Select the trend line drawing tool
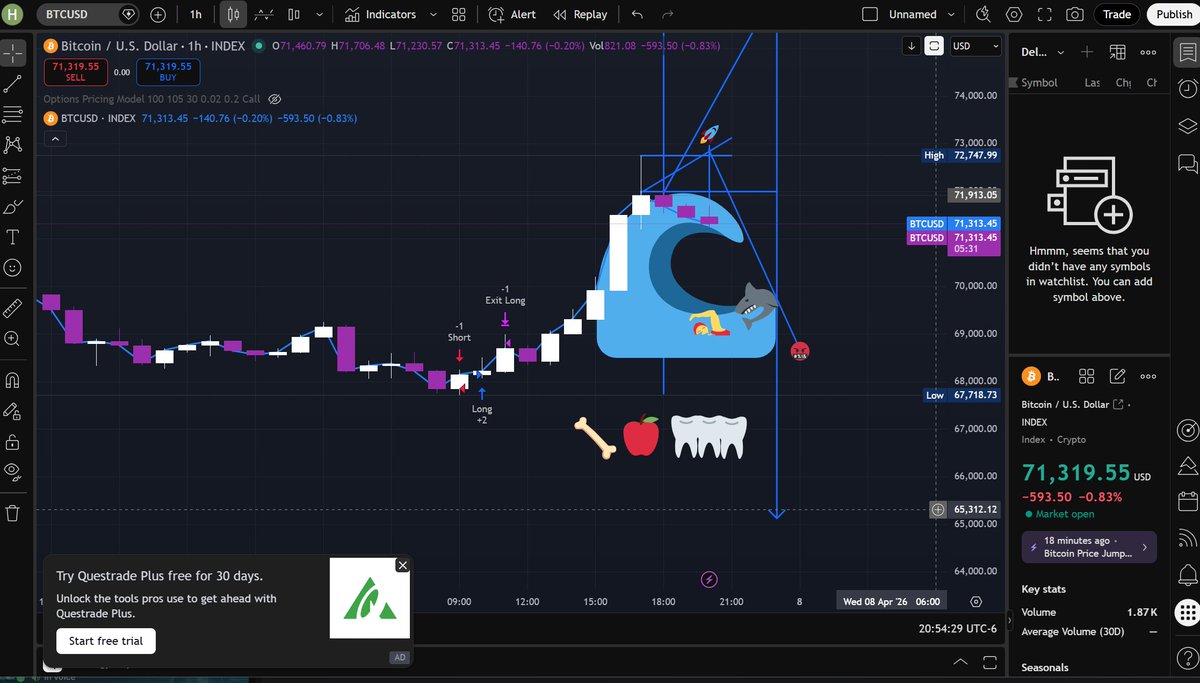 click(13, 83)
